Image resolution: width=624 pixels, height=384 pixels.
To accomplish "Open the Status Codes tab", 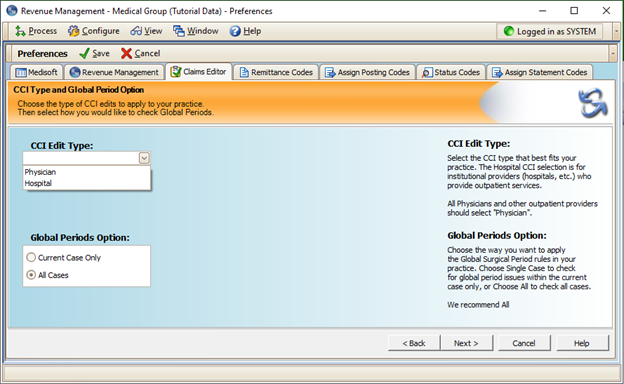I will [x=451, y=72].
